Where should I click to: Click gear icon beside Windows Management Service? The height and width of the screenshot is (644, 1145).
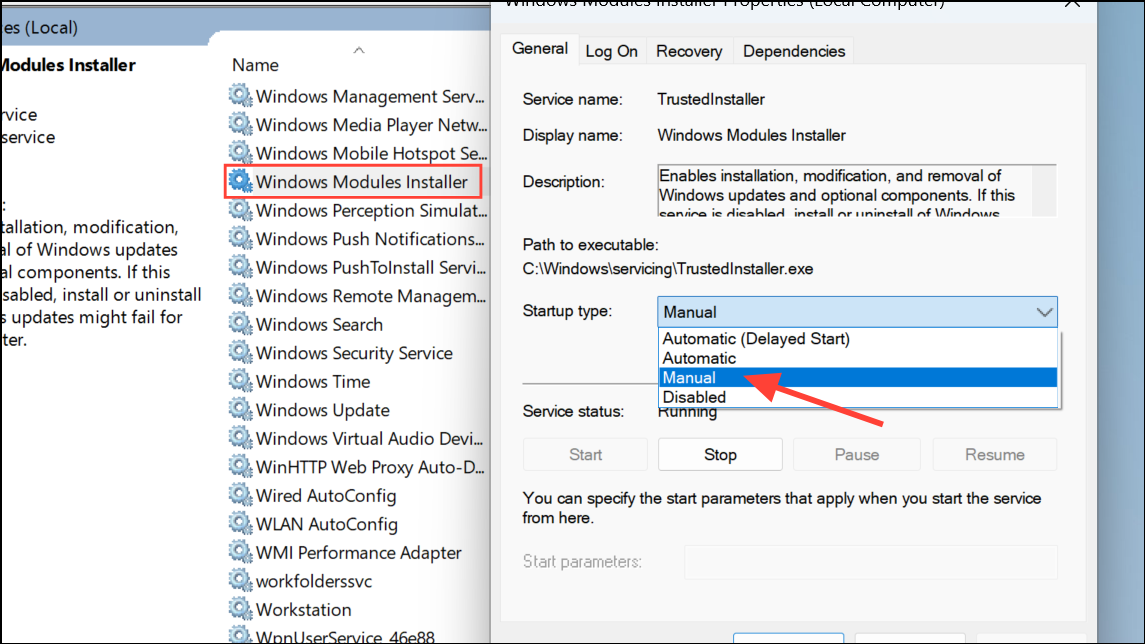pos(240,95)
